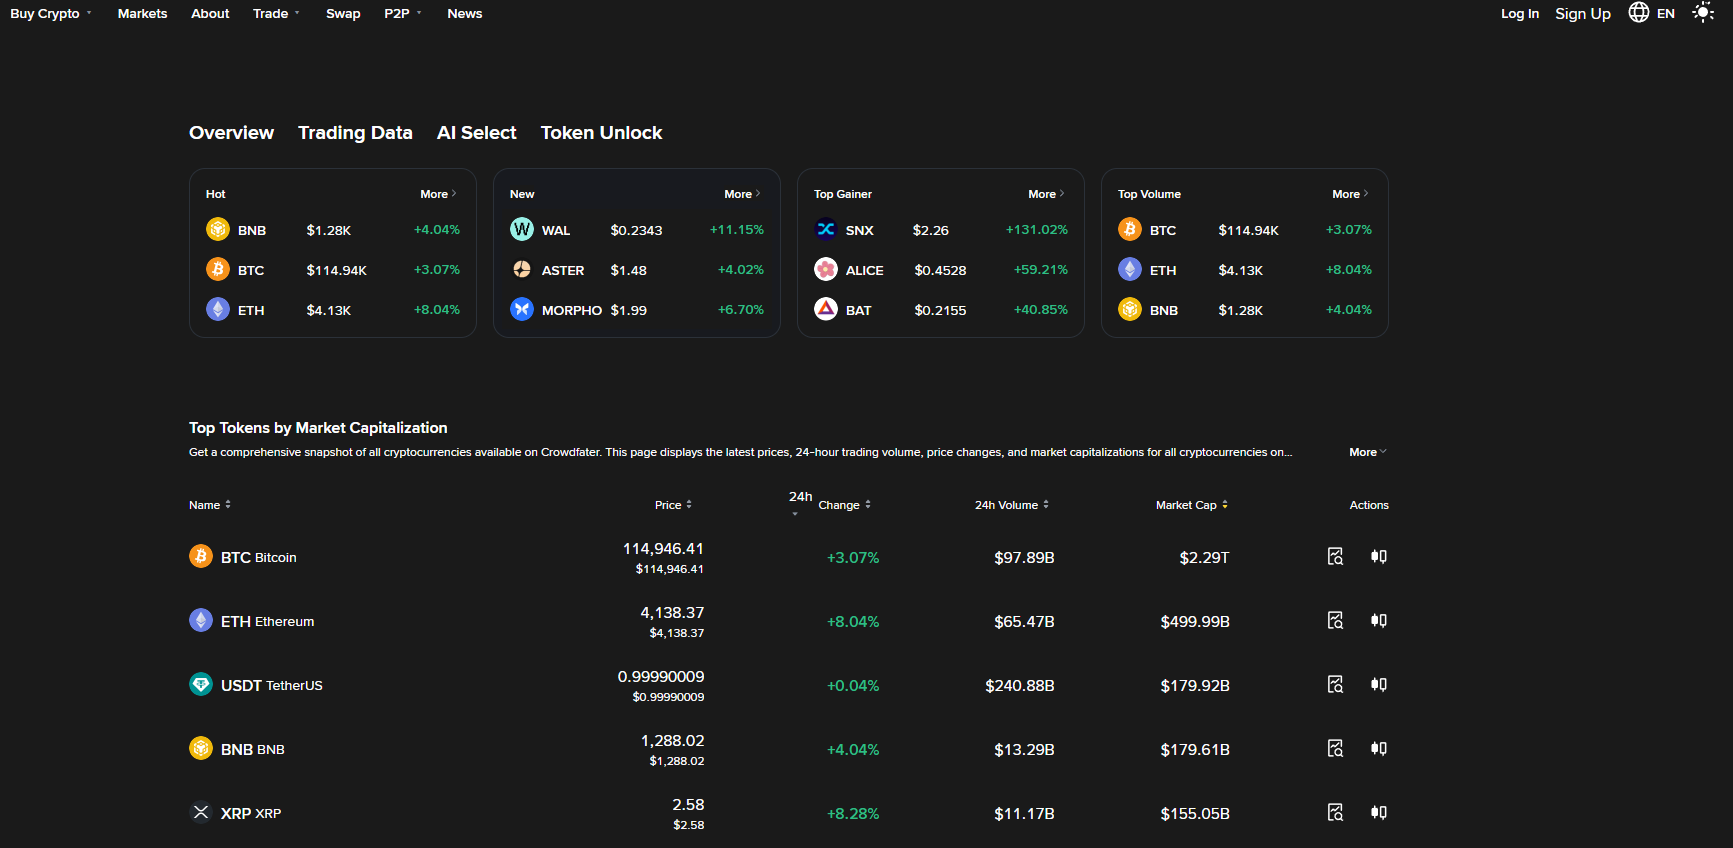Image resolution: width=1733 pixels, height=848 pixels.
Task: Sort the table by 24h Volume
Action: point(1011,505)
